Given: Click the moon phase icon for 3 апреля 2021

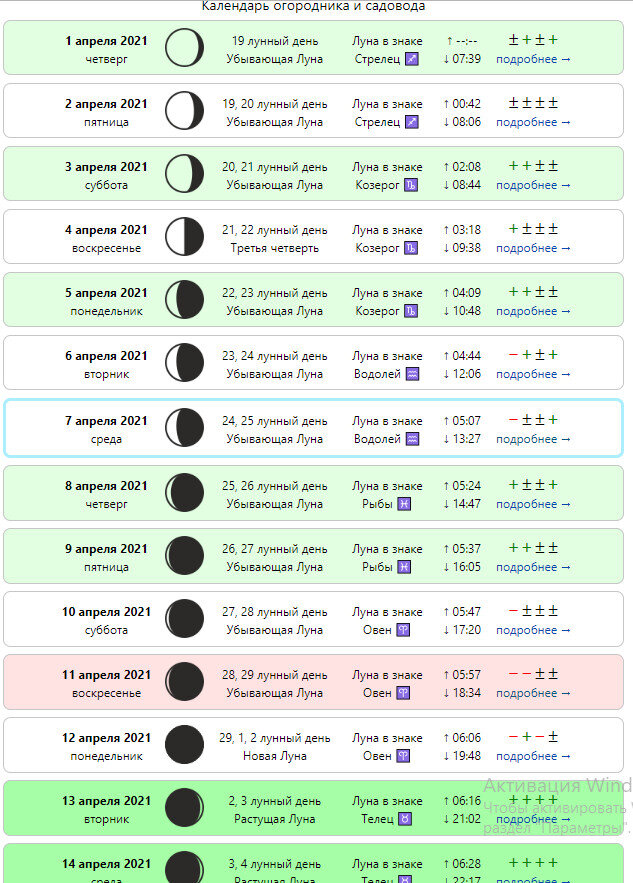Looking at the screenshot, I should 184,173.
